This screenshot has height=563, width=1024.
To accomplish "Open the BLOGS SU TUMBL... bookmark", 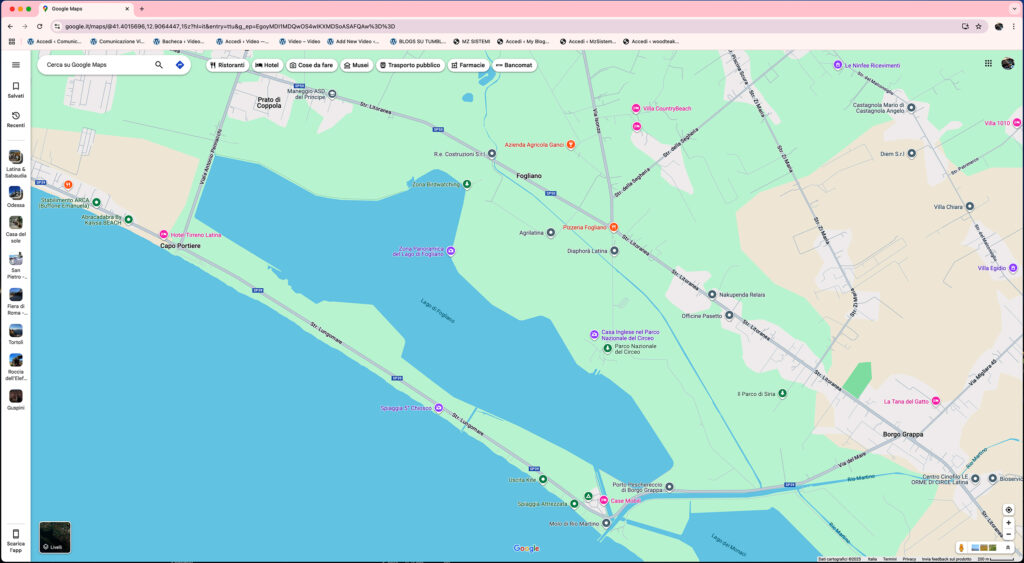I will click(418, 41).
